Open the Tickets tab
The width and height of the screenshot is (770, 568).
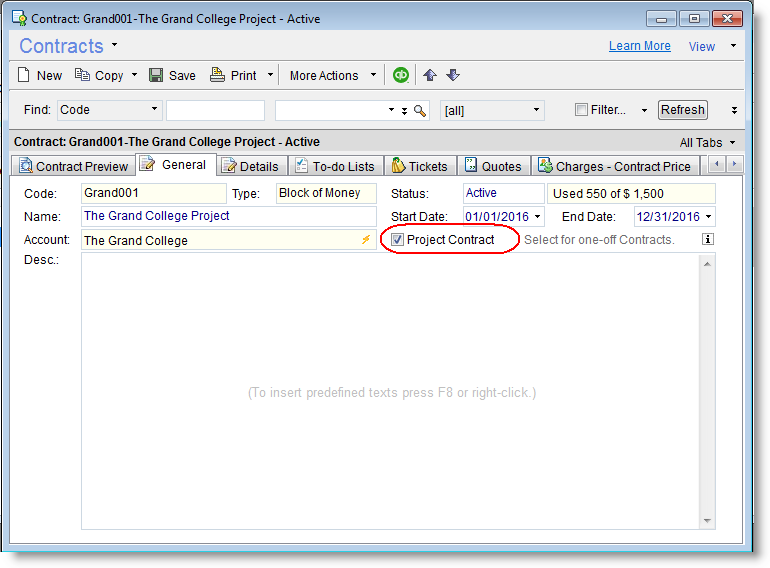(420, 166)
